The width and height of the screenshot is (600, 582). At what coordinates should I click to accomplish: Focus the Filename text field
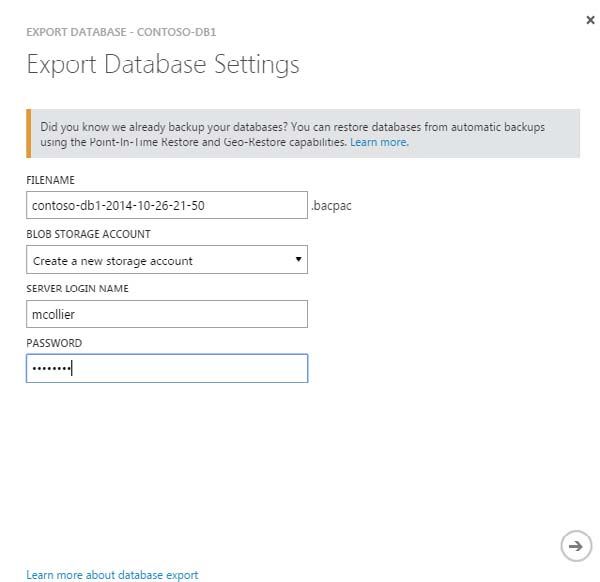(166, 206)
